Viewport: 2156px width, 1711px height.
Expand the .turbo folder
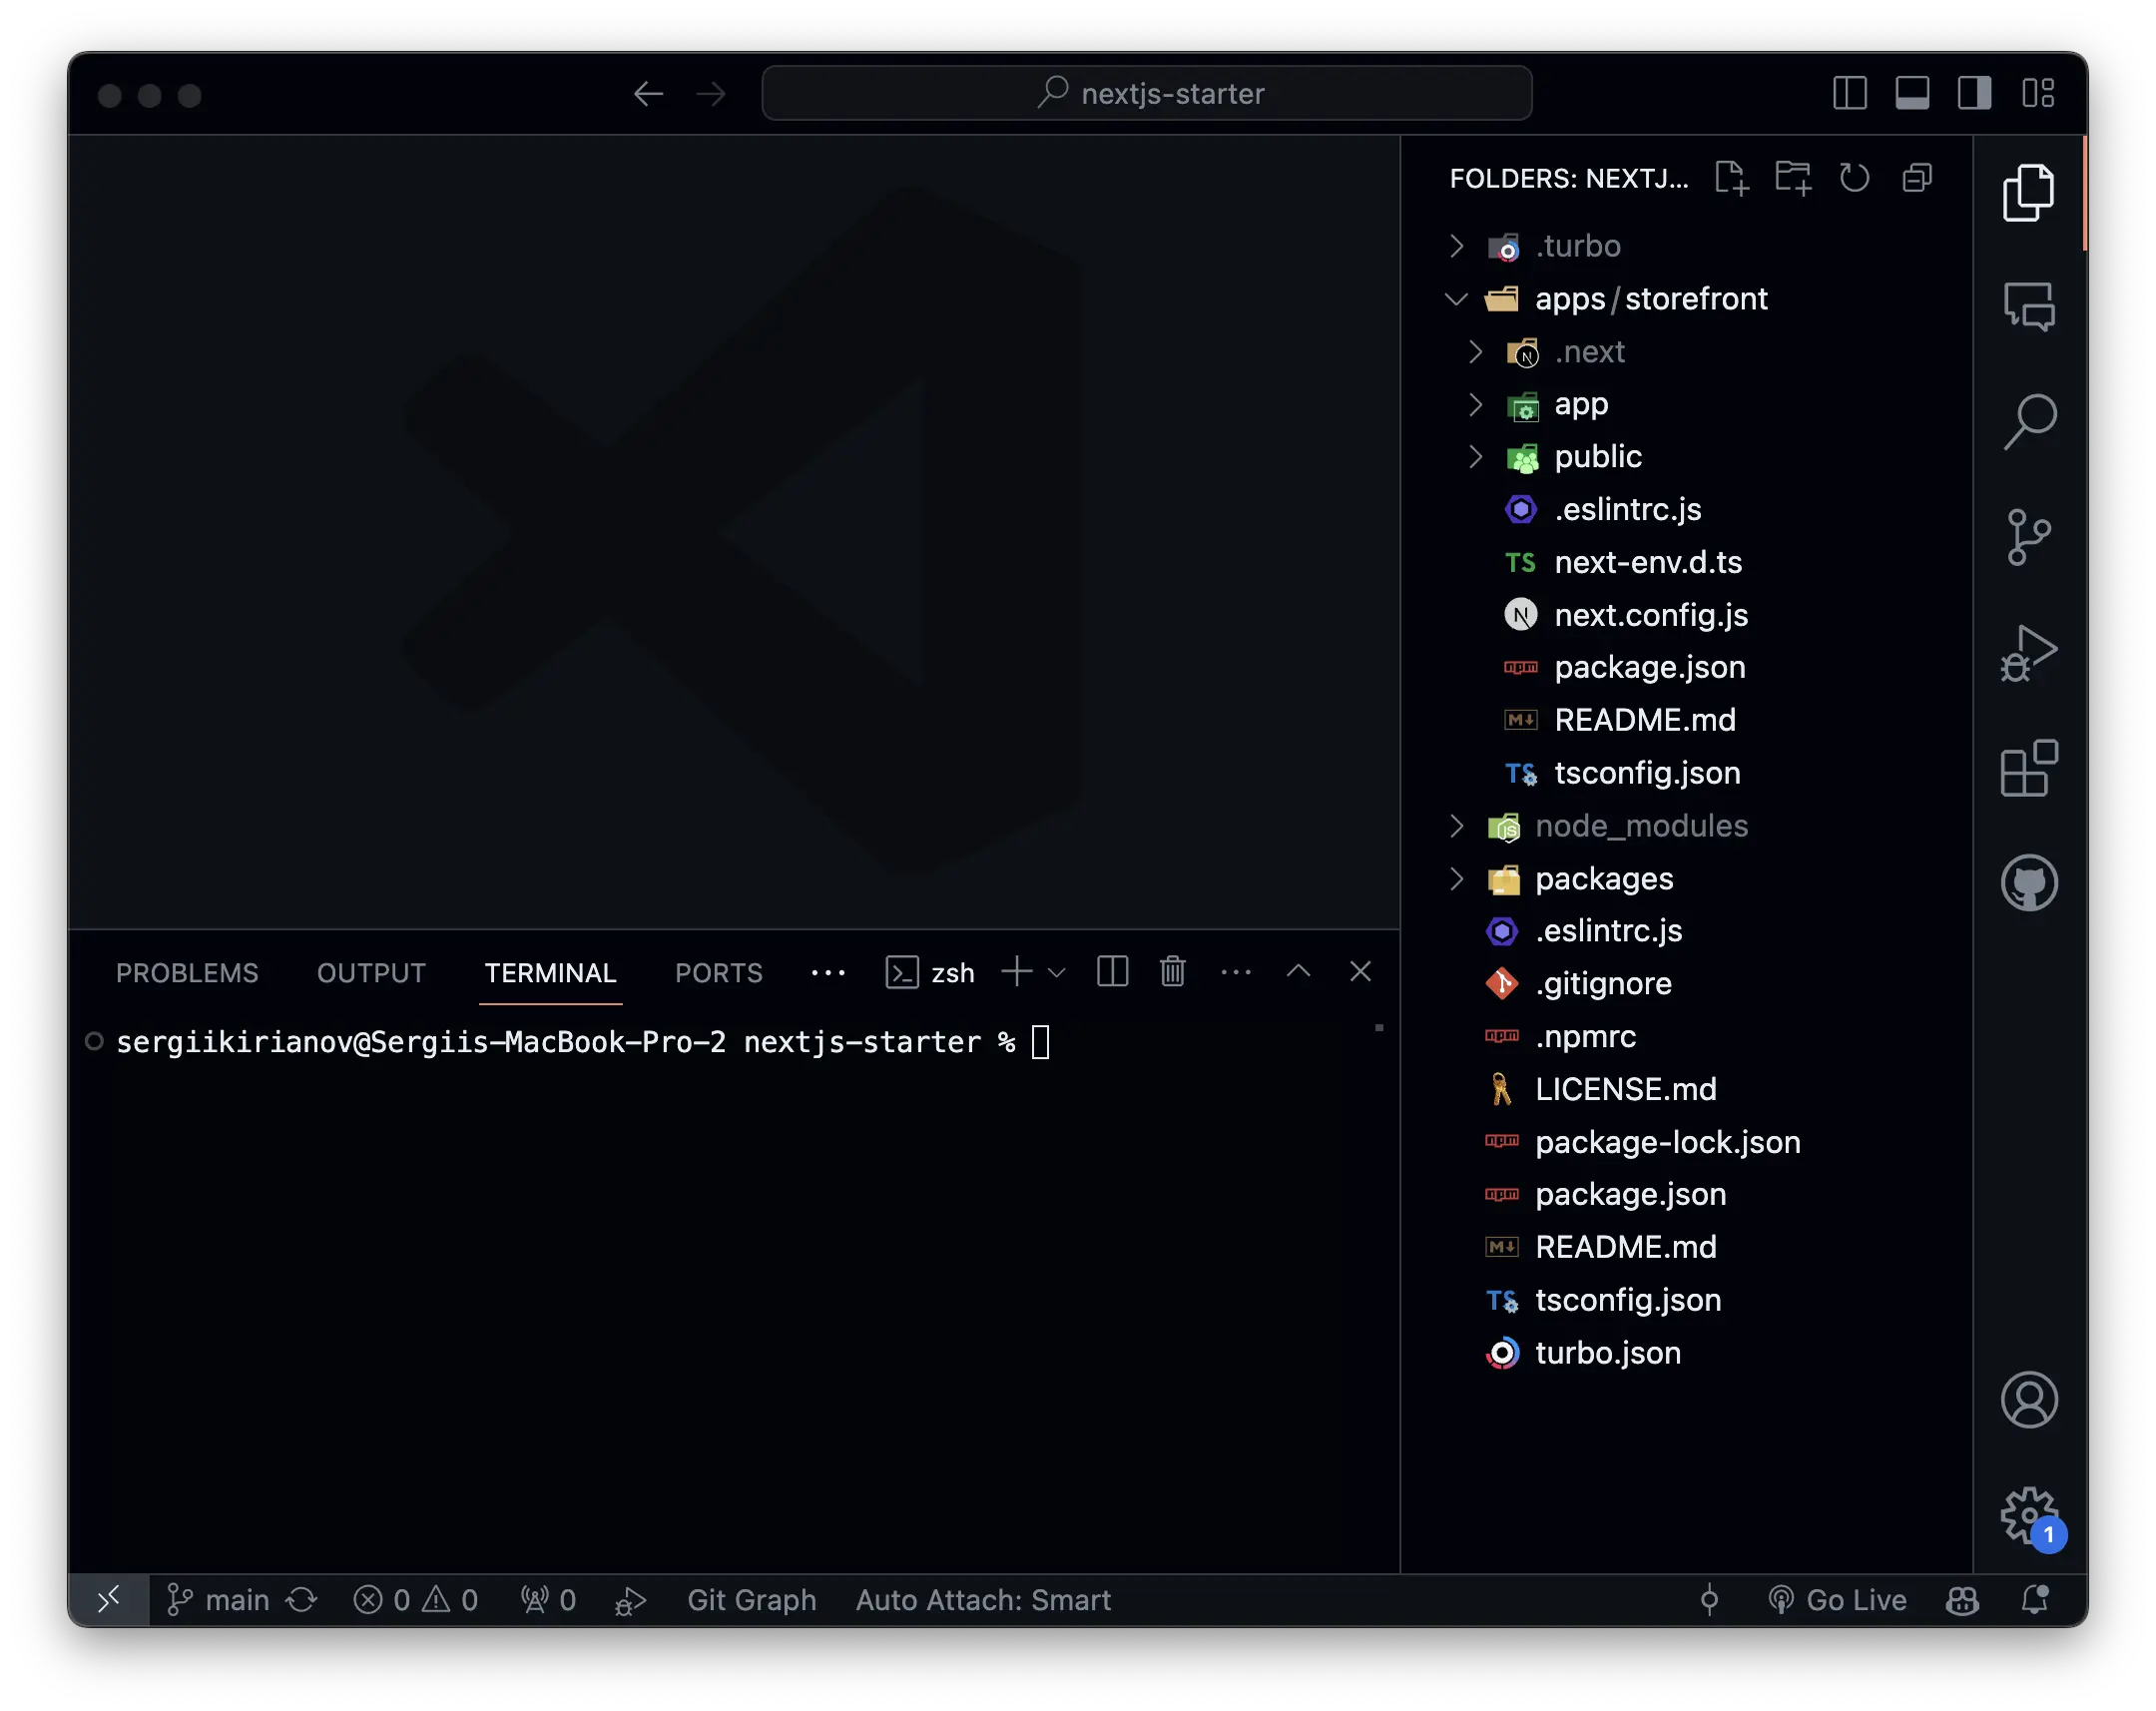(x=1456, y=246)
